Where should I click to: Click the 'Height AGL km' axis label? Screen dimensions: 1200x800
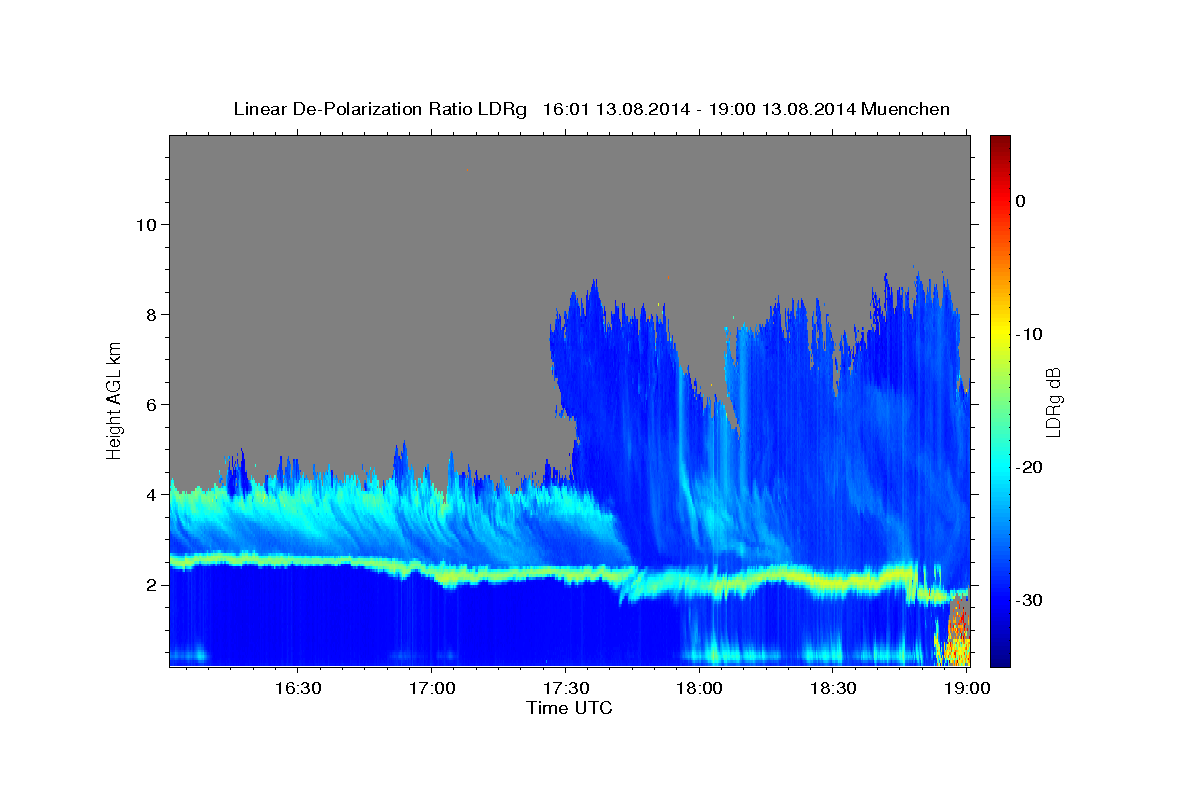point(115,400)
